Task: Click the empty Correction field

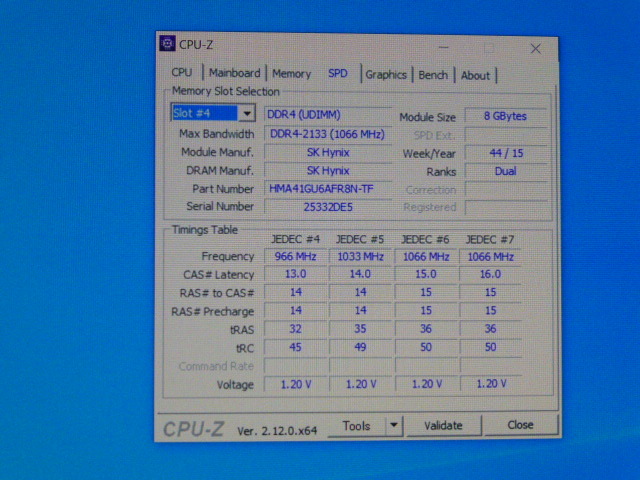Action: 506,190
